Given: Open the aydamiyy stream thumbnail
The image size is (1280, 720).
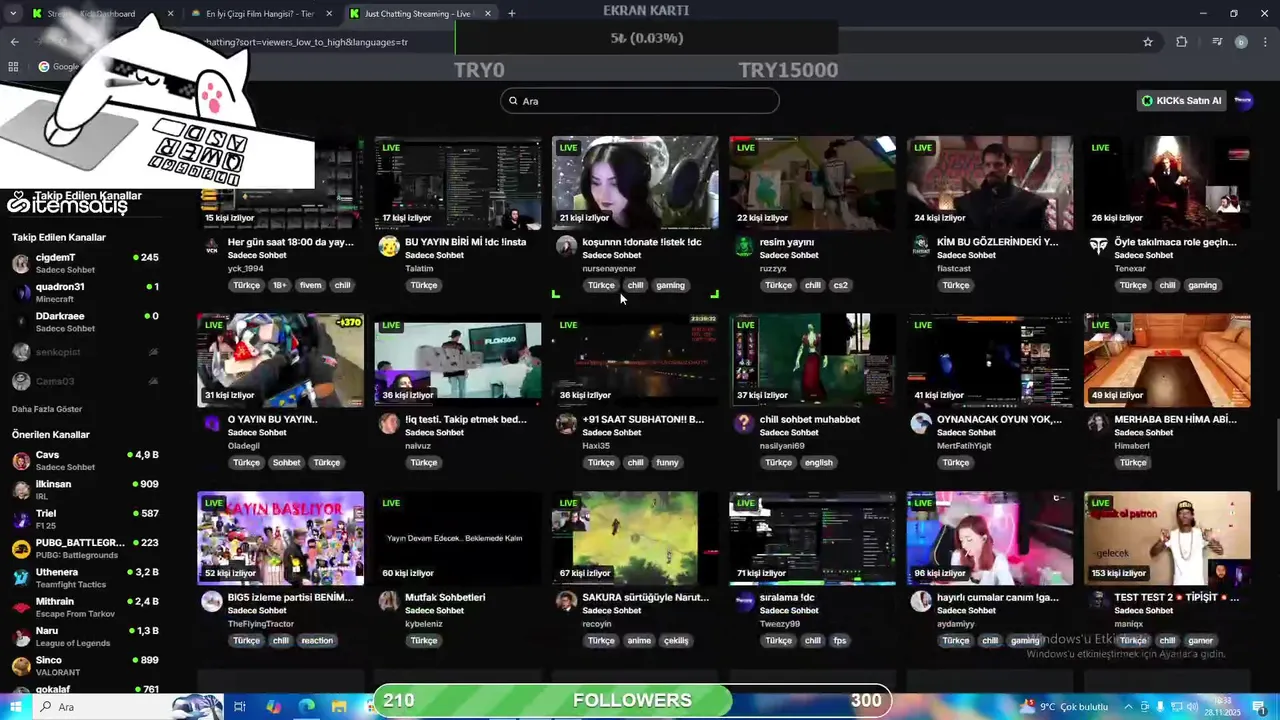Looking at the screenshot, I should tap(989, 538).
